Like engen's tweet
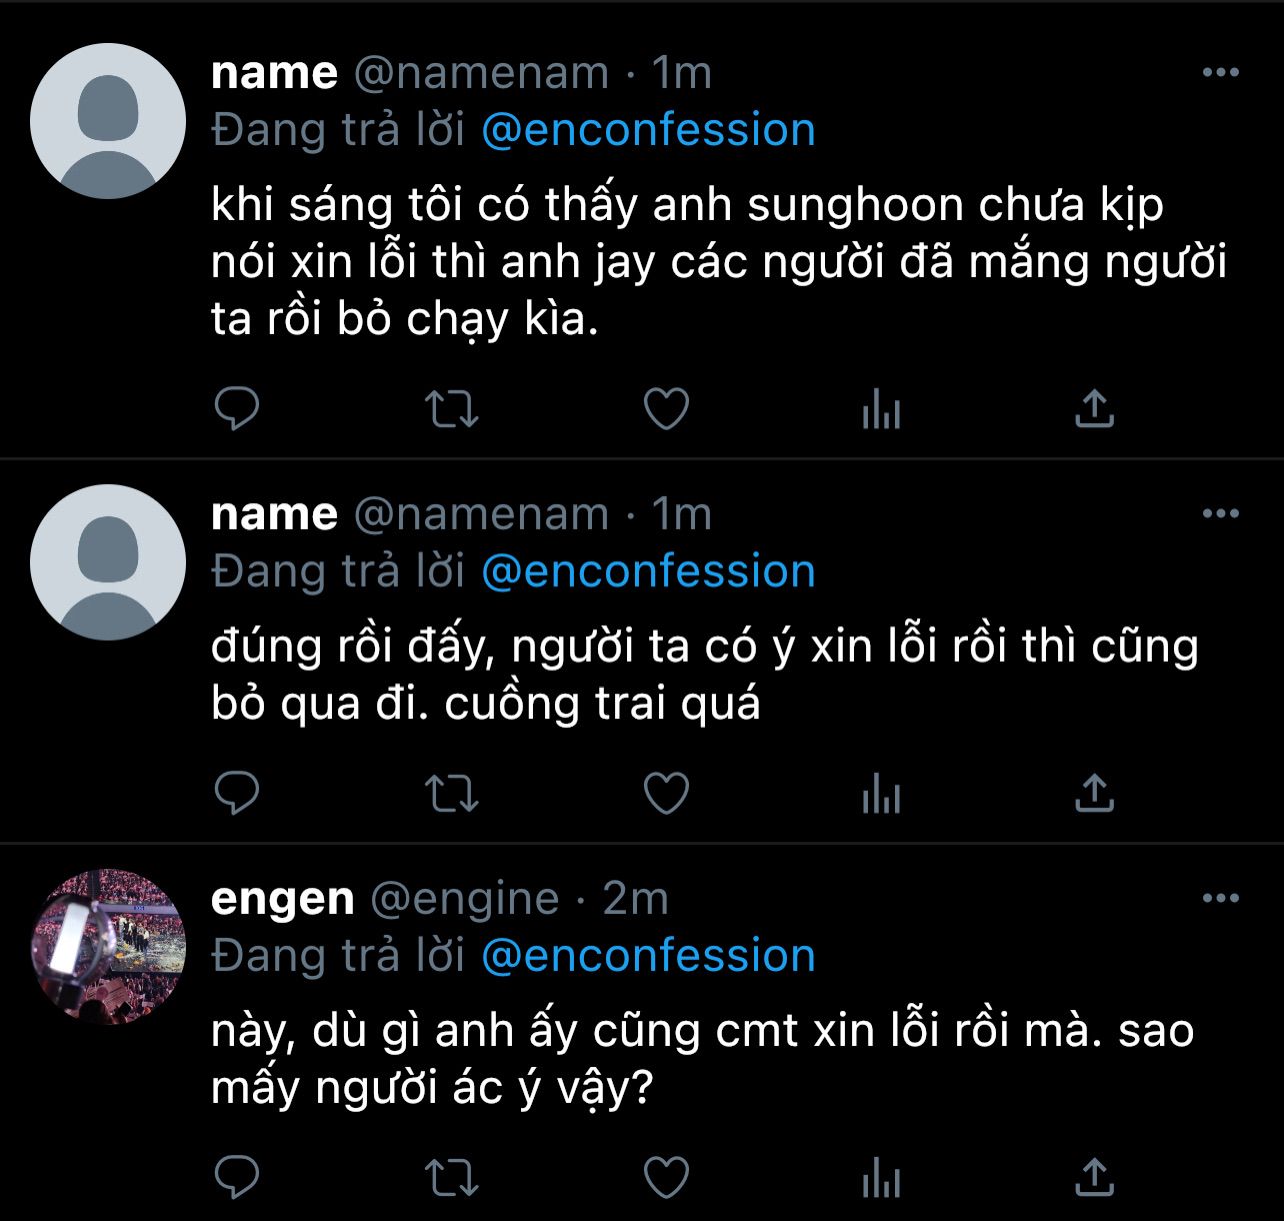Screen dimensions: 1284x1221 click(666, 1177)
